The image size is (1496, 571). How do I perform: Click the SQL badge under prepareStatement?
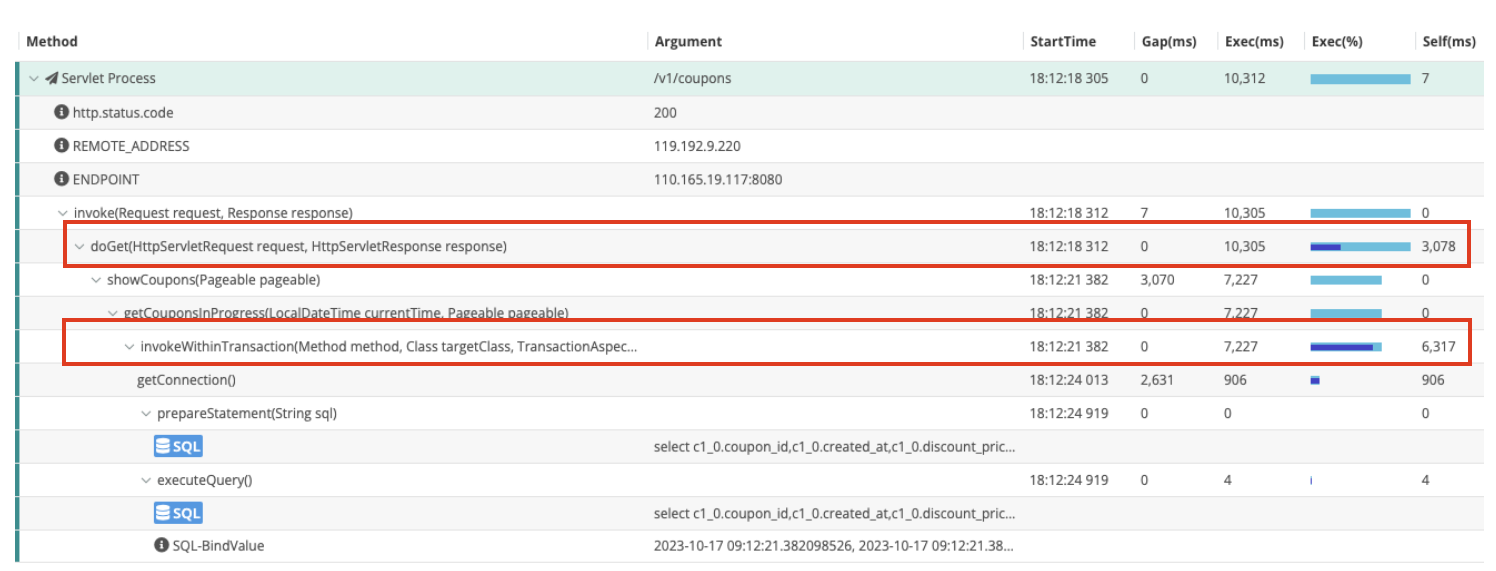[178, 447]
